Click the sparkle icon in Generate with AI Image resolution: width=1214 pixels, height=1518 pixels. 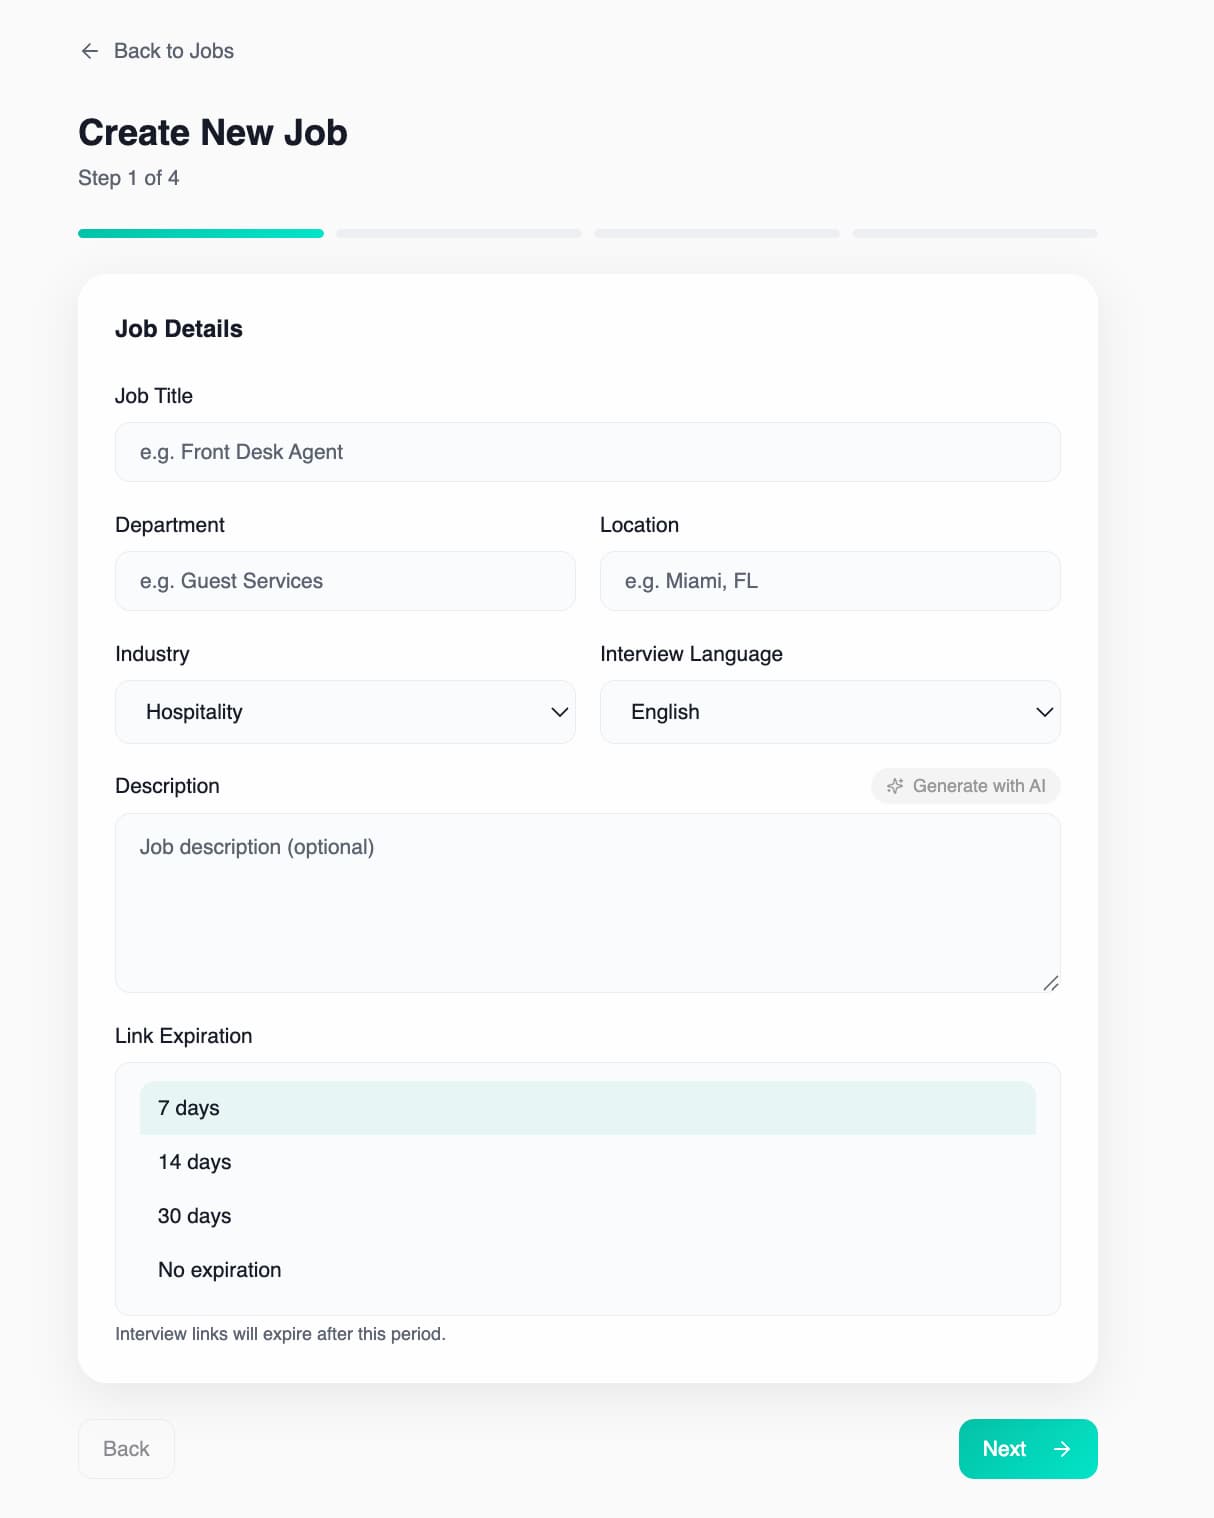(x=895, y=786)
